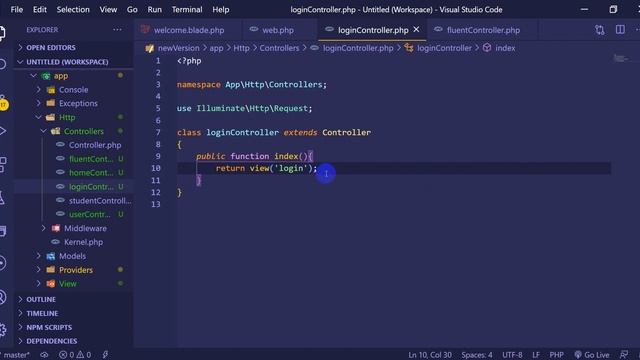Open fluentCont... file in explorer
This screenshot has width=640, height=360.
click(x=91, y=159)
